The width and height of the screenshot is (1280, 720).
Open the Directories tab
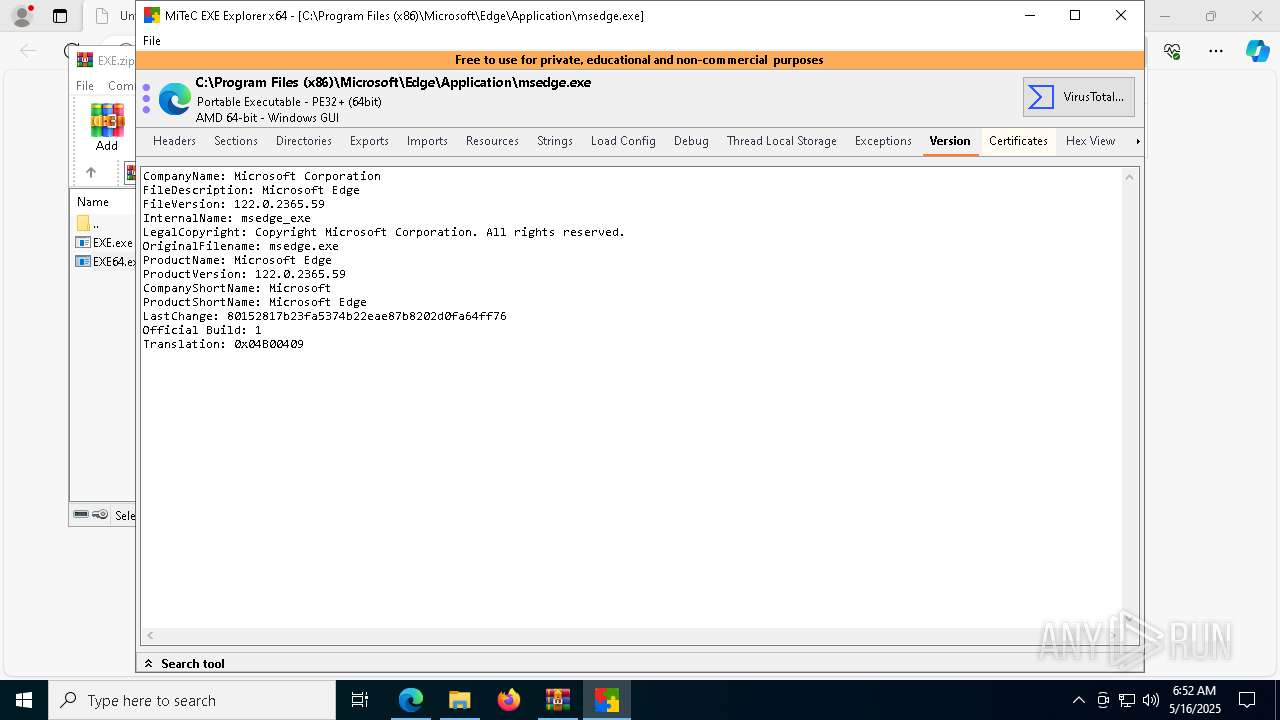click(304, 141)
